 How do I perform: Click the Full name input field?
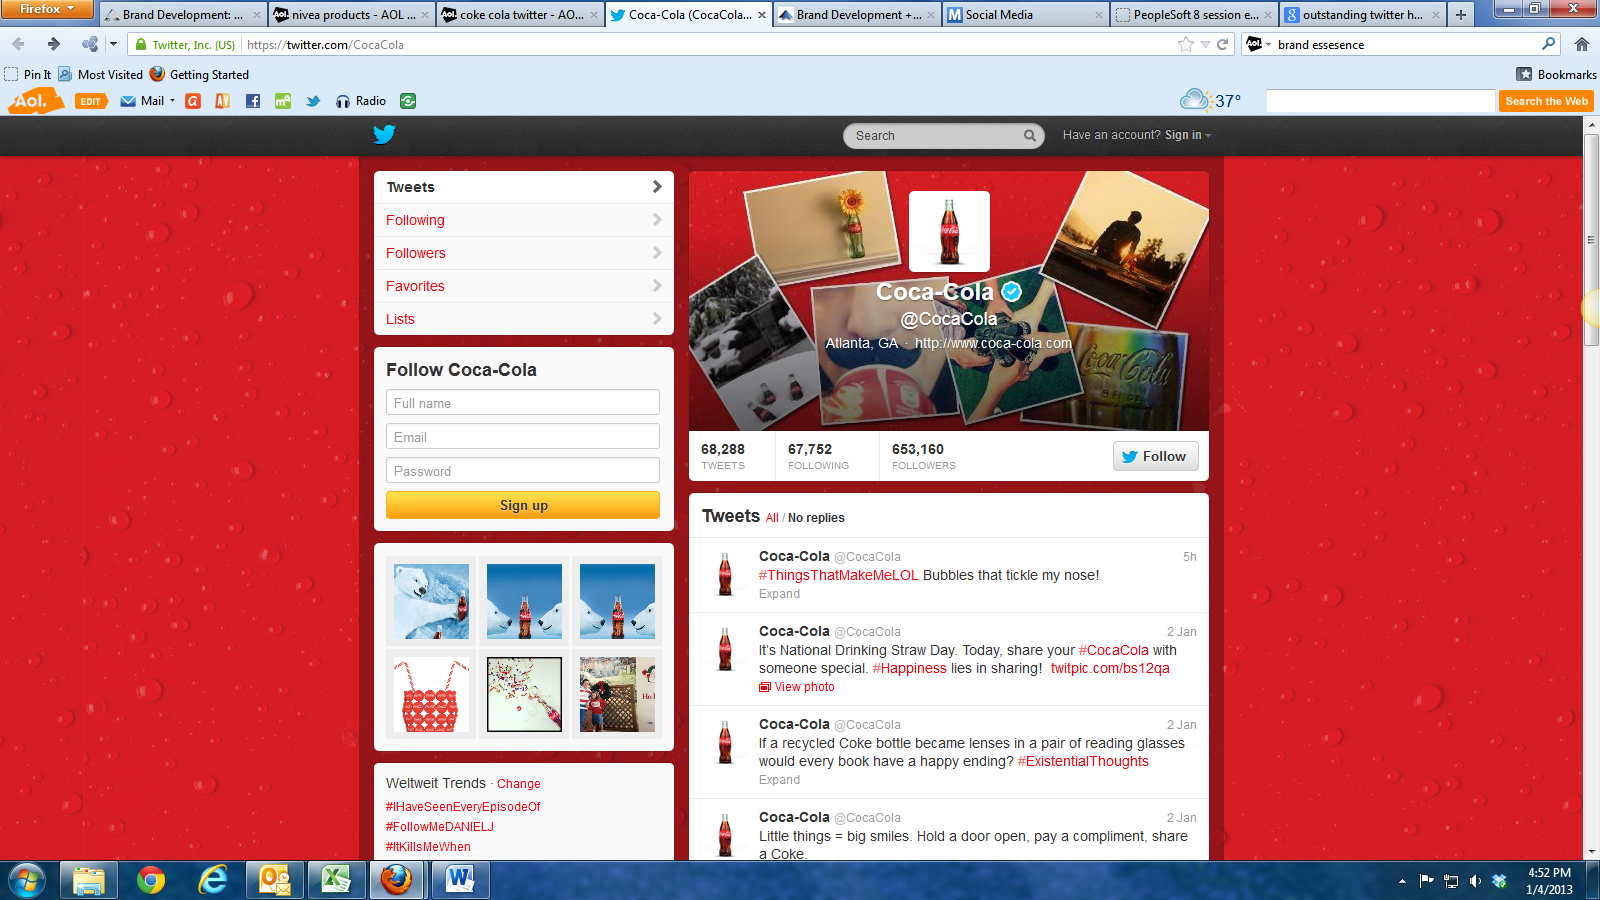[x=522, y=403]
